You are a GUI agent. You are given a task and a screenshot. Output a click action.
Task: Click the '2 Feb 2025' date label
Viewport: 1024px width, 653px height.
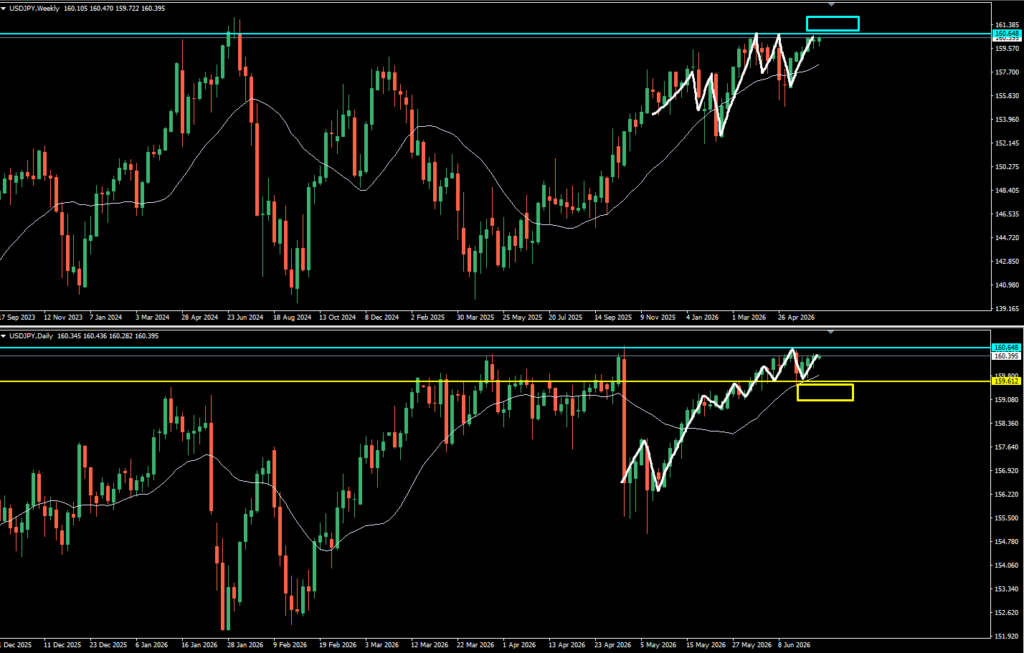point(427,317)
